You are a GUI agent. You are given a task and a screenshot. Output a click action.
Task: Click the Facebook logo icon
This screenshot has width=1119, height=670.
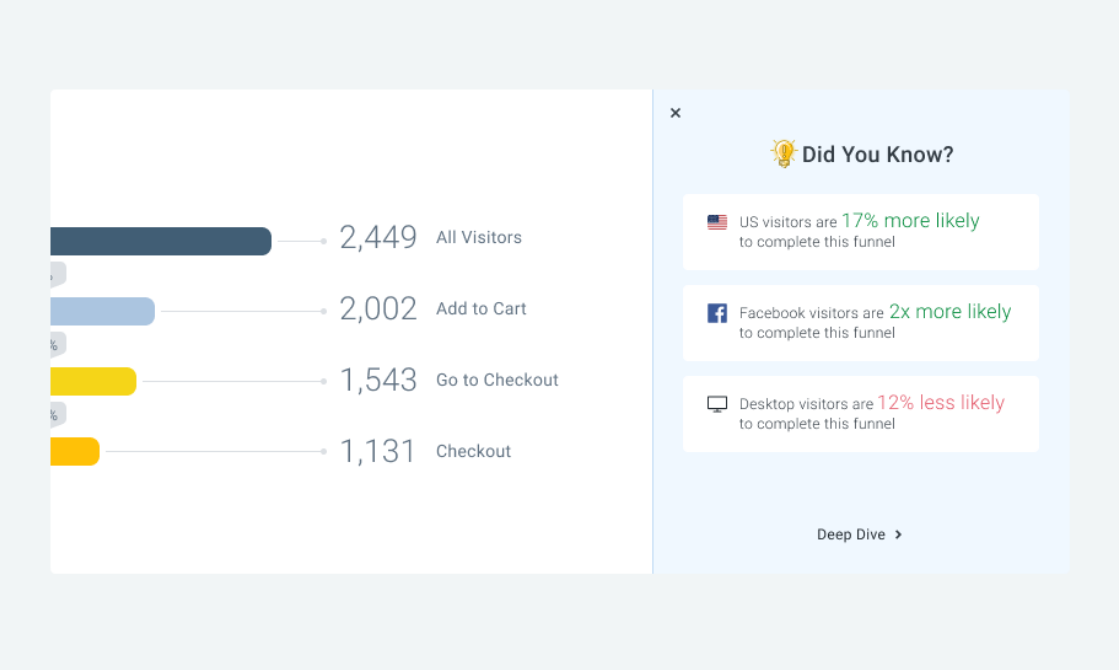point(717,313)
